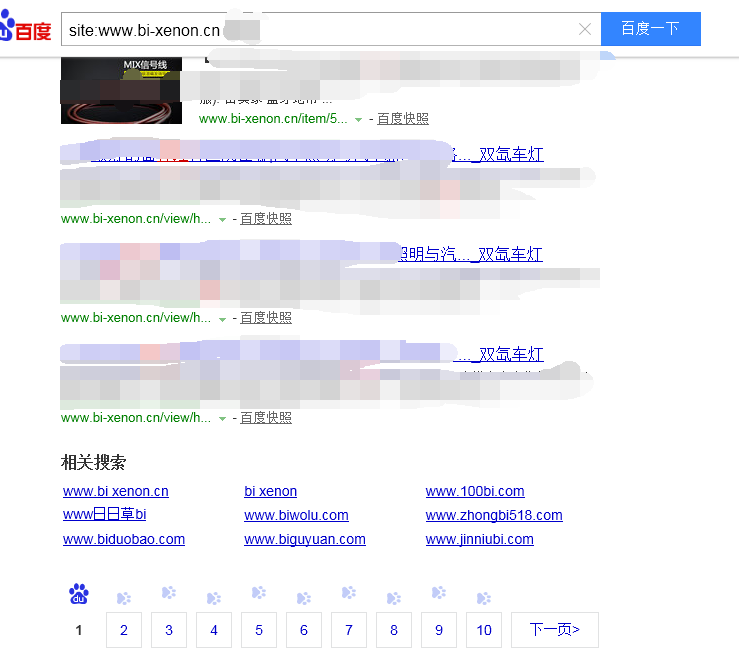Expand dropdown arrow of last result URL
This screenshot has width=739, height=653.
[x=222, y=418]
